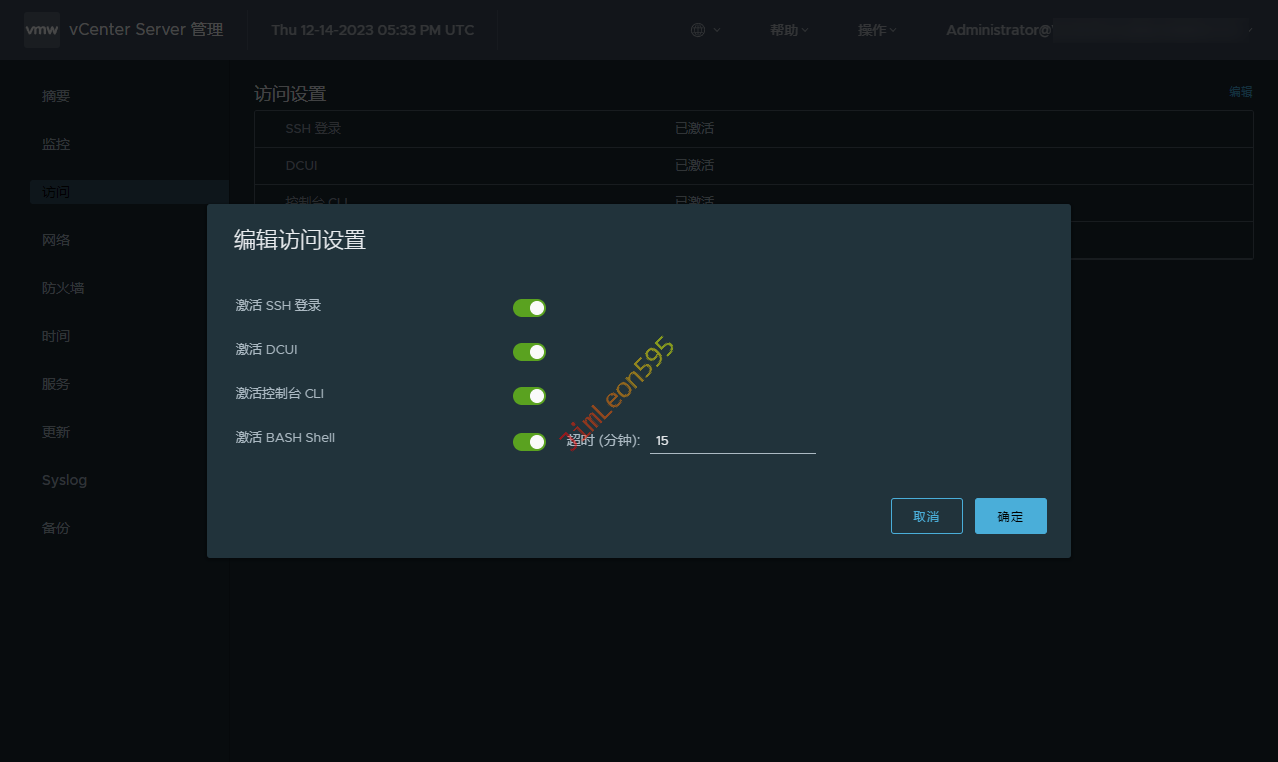1278x762 pixels.
Task: Open the 帮助 dropdown menu
Action: tap(789, 30)
